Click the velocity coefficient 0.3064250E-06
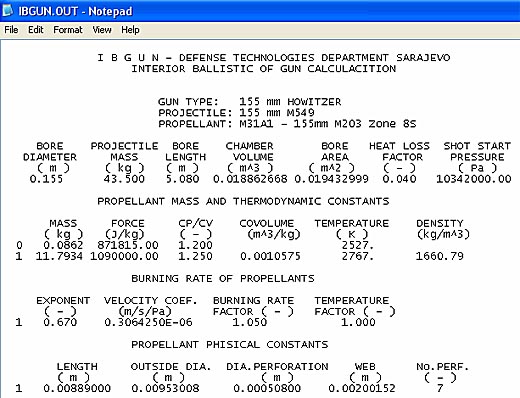 (148, 322)
